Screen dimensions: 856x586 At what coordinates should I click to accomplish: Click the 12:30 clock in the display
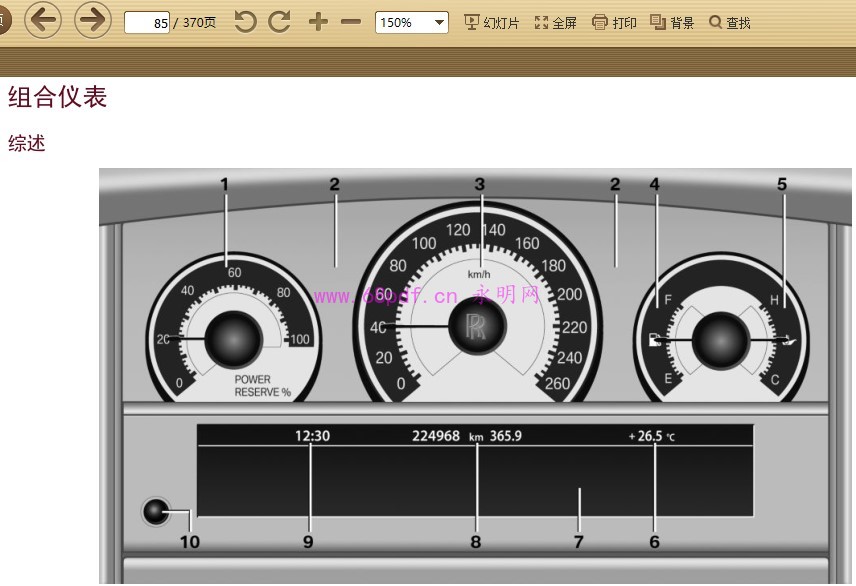click(x=312, y=436)
